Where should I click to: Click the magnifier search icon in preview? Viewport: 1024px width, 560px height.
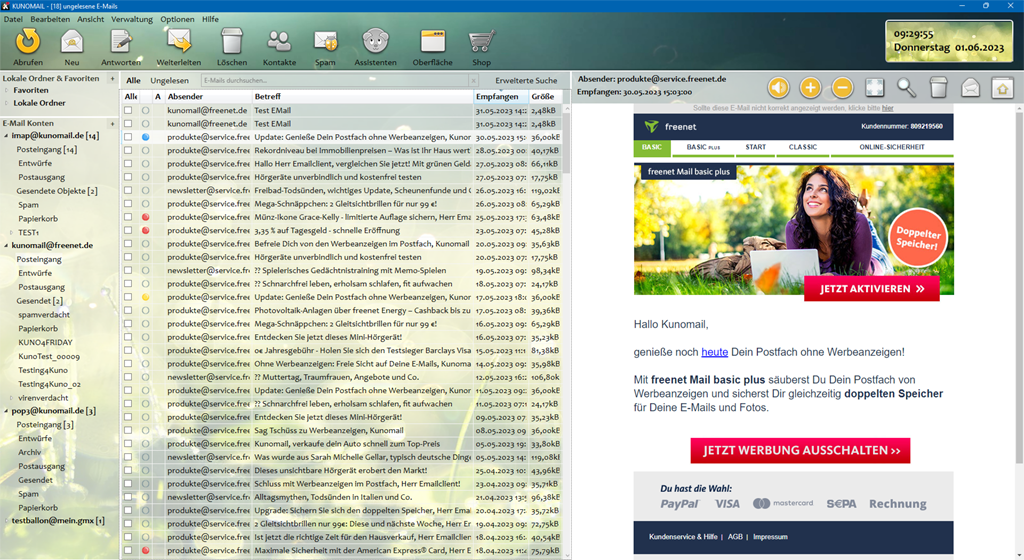[x=906, y=87]
